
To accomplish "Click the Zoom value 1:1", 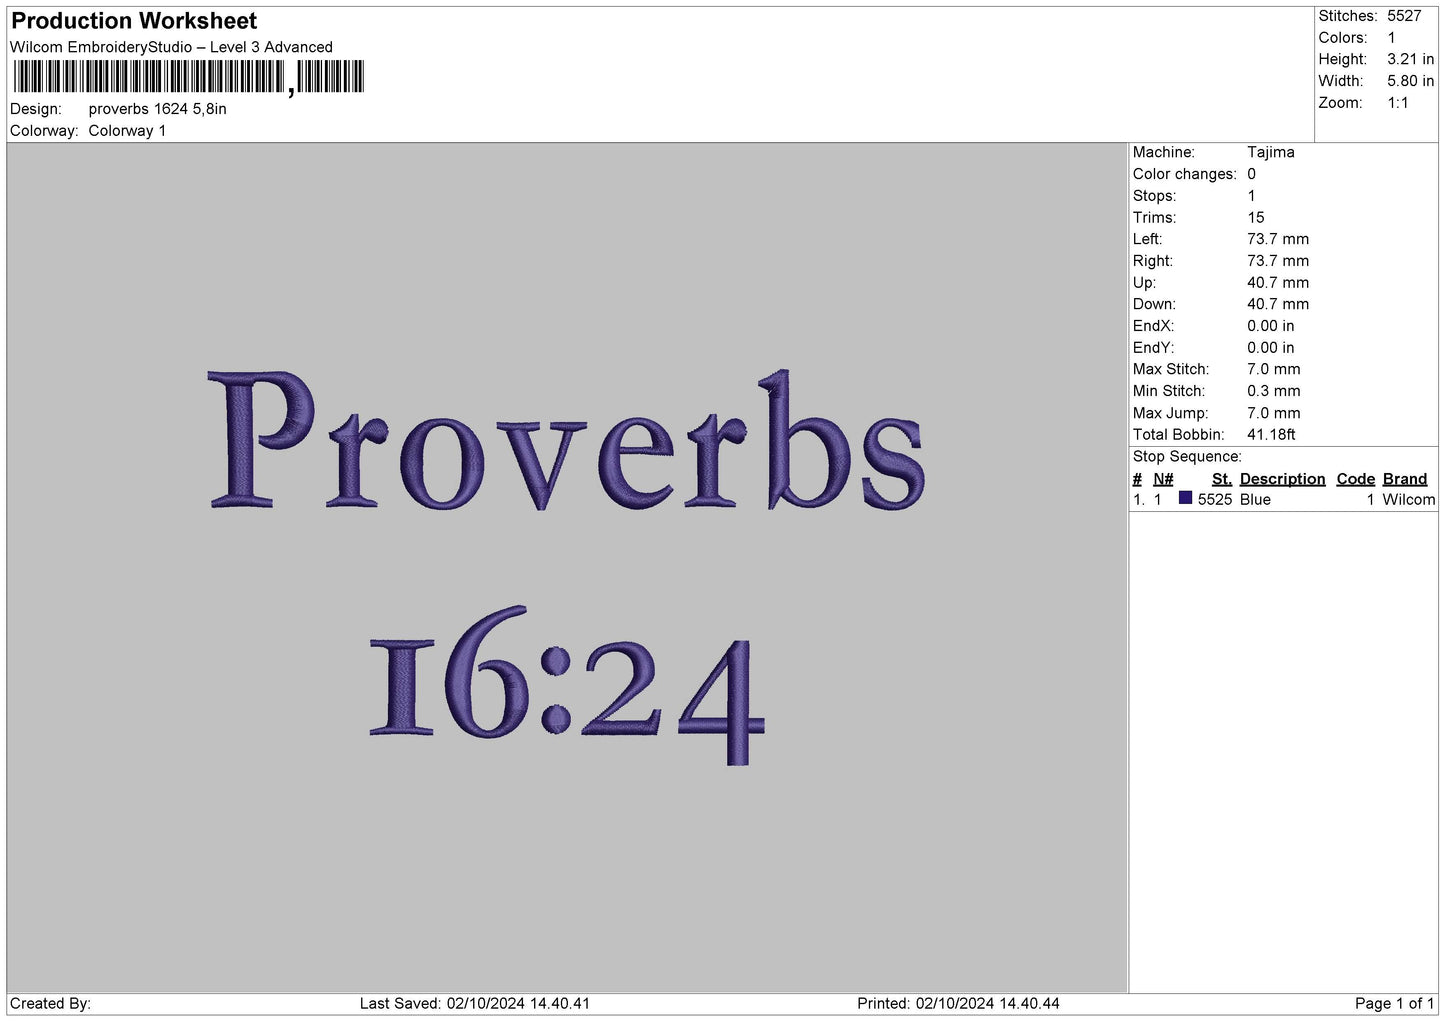I will tap(1397, 103).
